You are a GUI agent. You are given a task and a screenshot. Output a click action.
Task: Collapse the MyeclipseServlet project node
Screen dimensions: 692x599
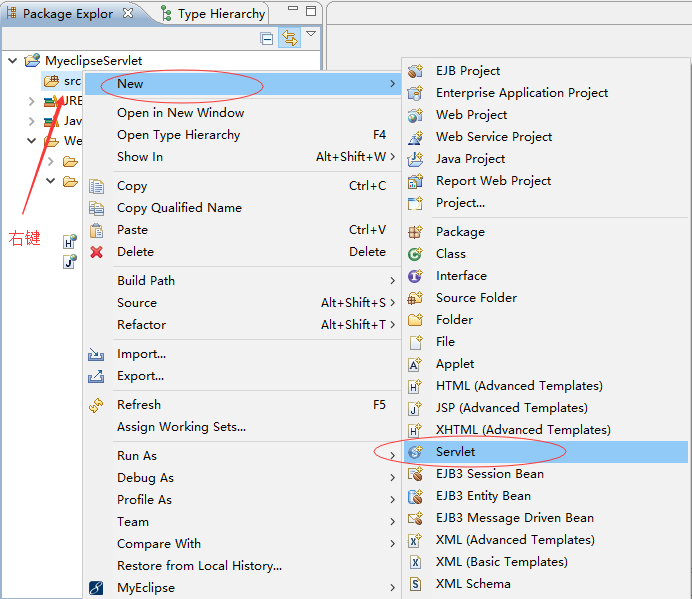13,61
